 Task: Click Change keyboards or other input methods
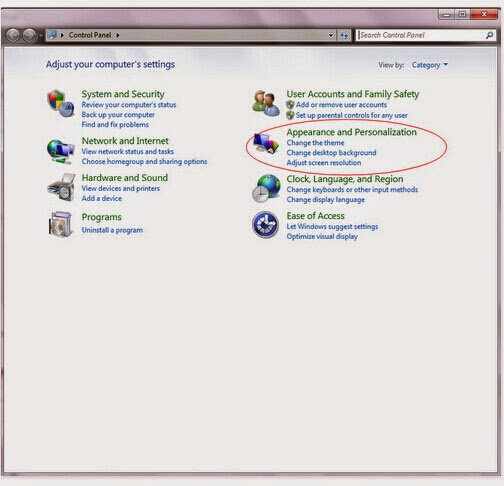coord(352,190)
